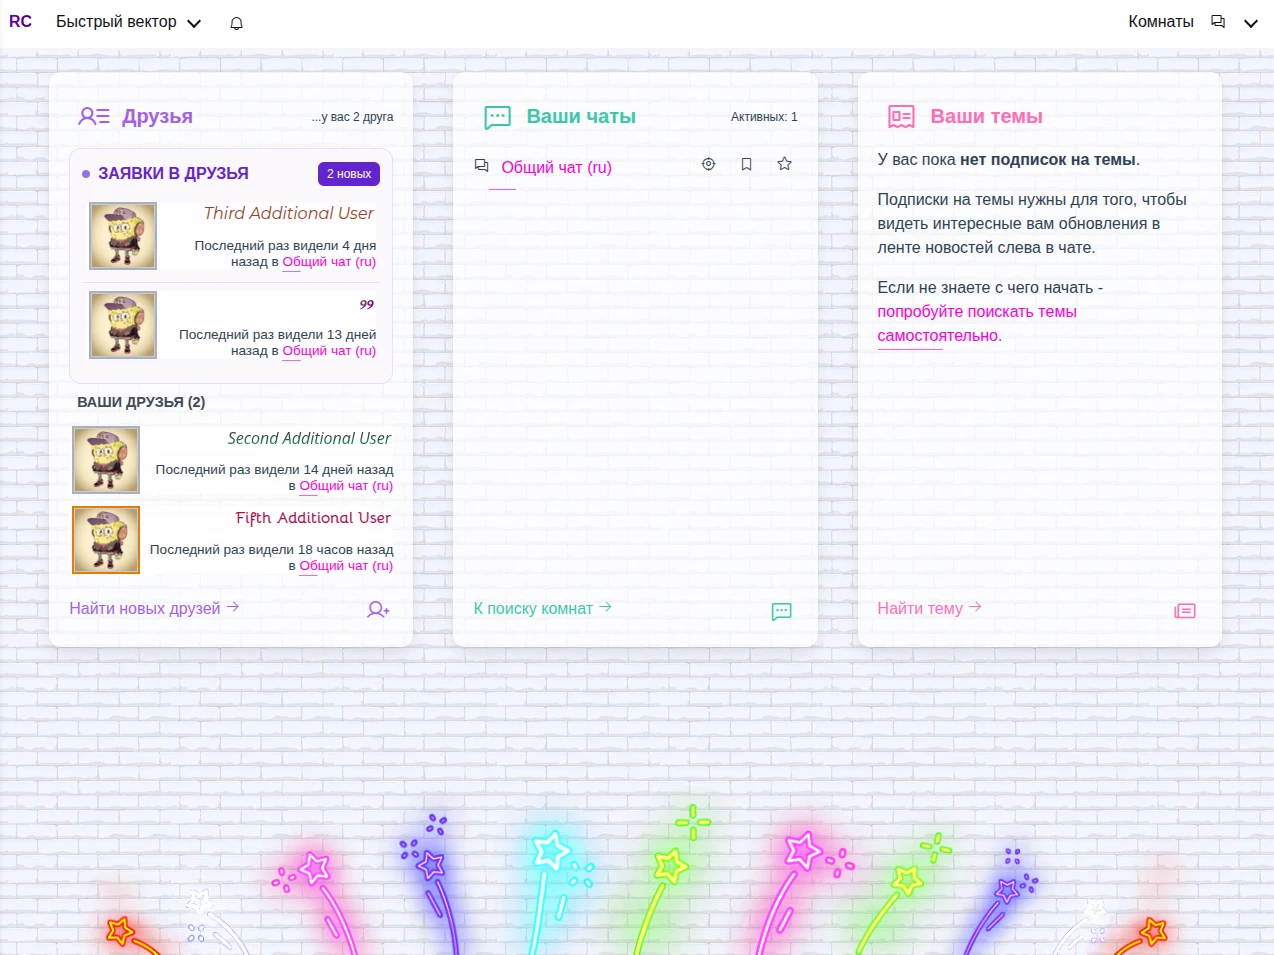
Task: Click Fifth Additional User's avatar
Action: click(x=106, y=540)
